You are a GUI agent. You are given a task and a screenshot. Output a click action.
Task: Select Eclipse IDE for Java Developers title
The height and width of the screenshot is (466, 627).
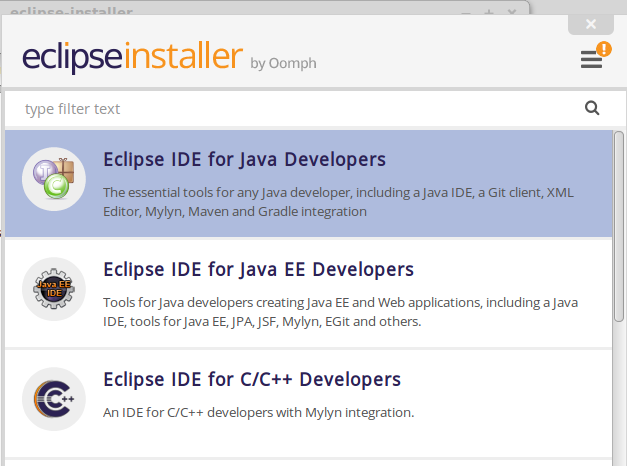(244, 159)
